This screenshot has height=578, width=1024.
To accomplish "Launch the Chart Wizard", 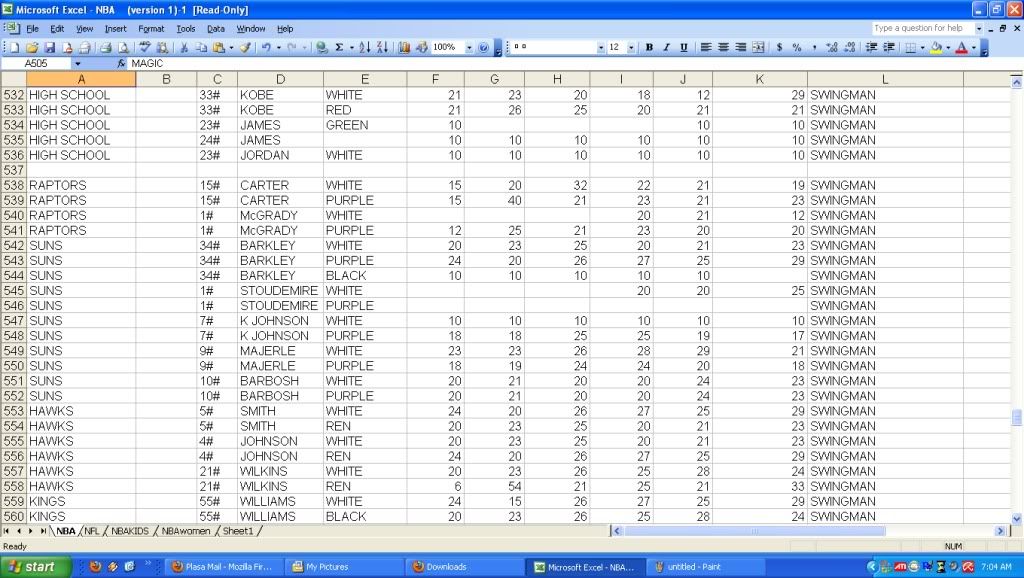I will (x=404, y=48).
